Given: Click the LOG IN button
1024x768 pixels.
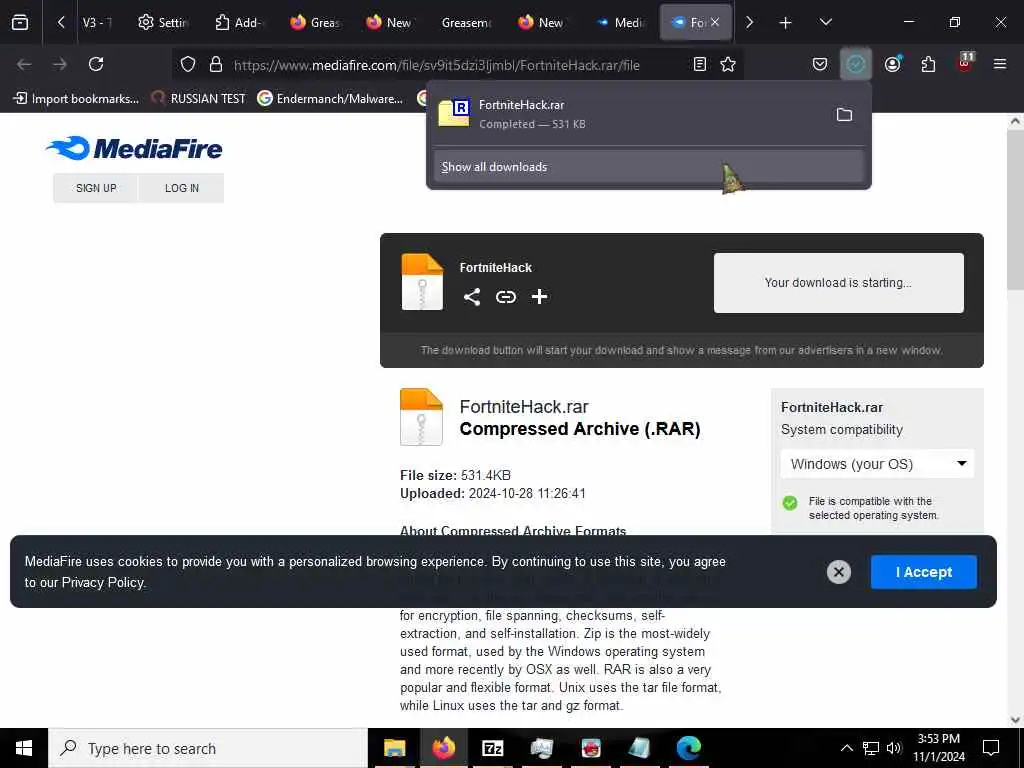Looking at the screenshot, I should coord(182,188).
